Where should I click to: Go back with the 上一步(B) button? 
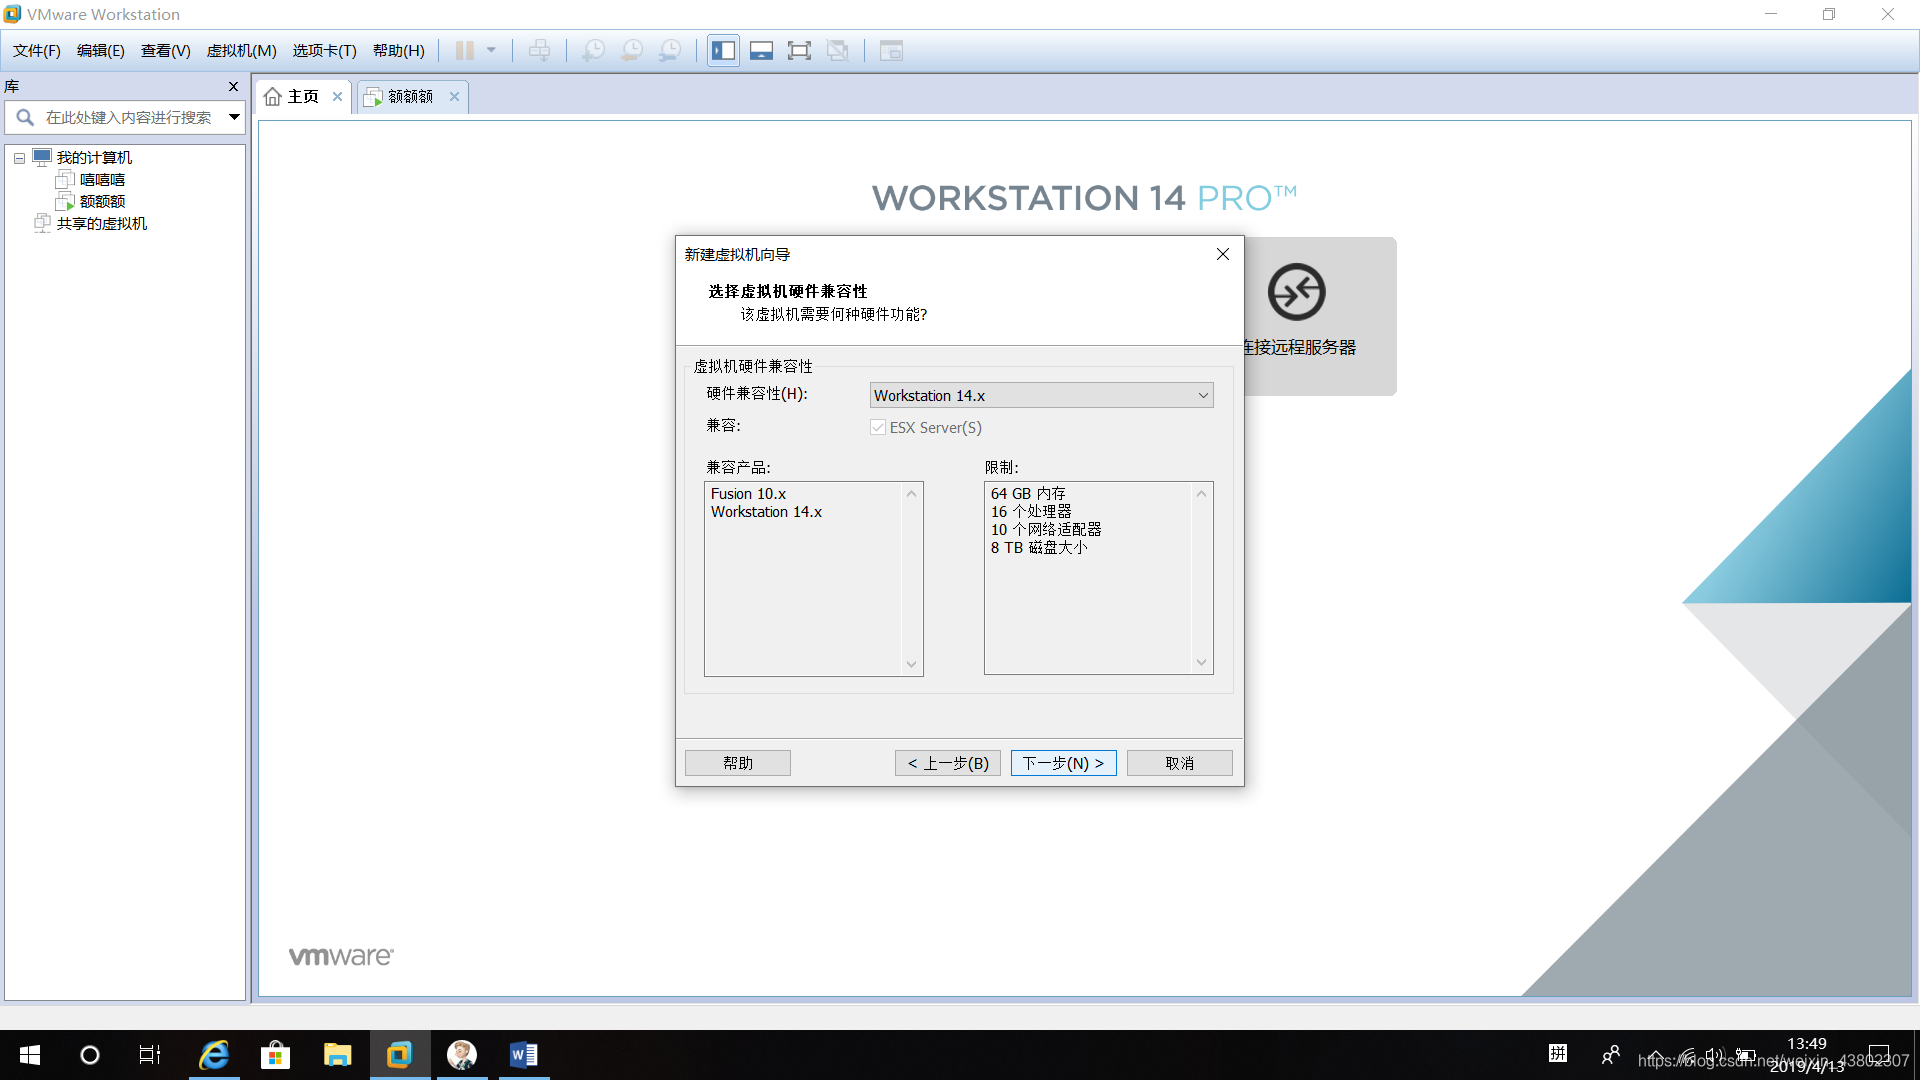click(948, 763)
